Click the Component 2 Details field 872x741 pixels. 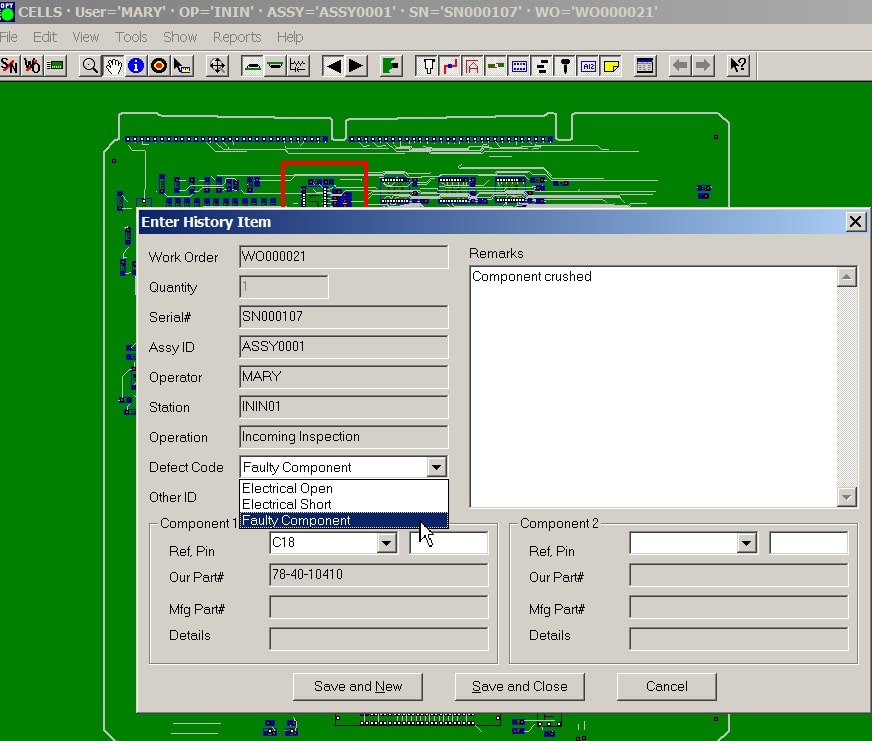click(x=739, y=639)
